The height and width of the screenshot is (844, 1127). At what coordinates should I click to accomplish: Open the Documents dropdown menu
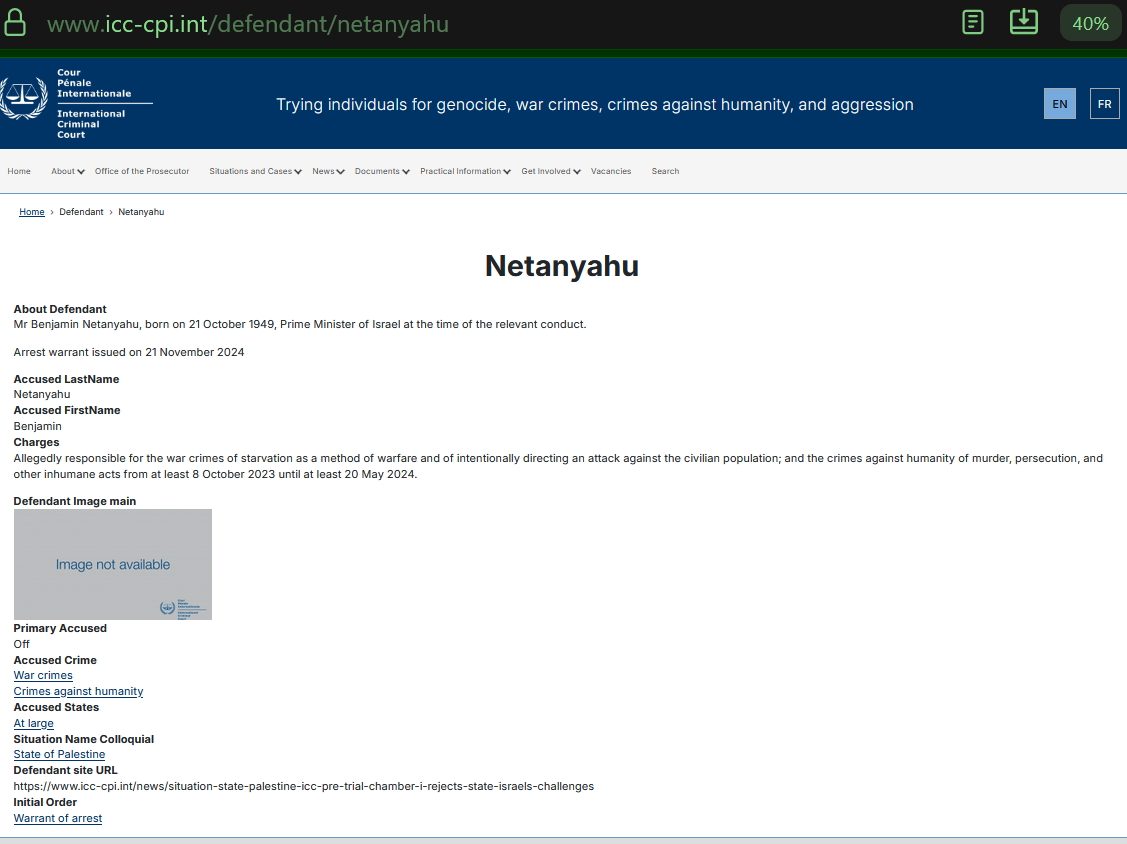tap(381, 171)
